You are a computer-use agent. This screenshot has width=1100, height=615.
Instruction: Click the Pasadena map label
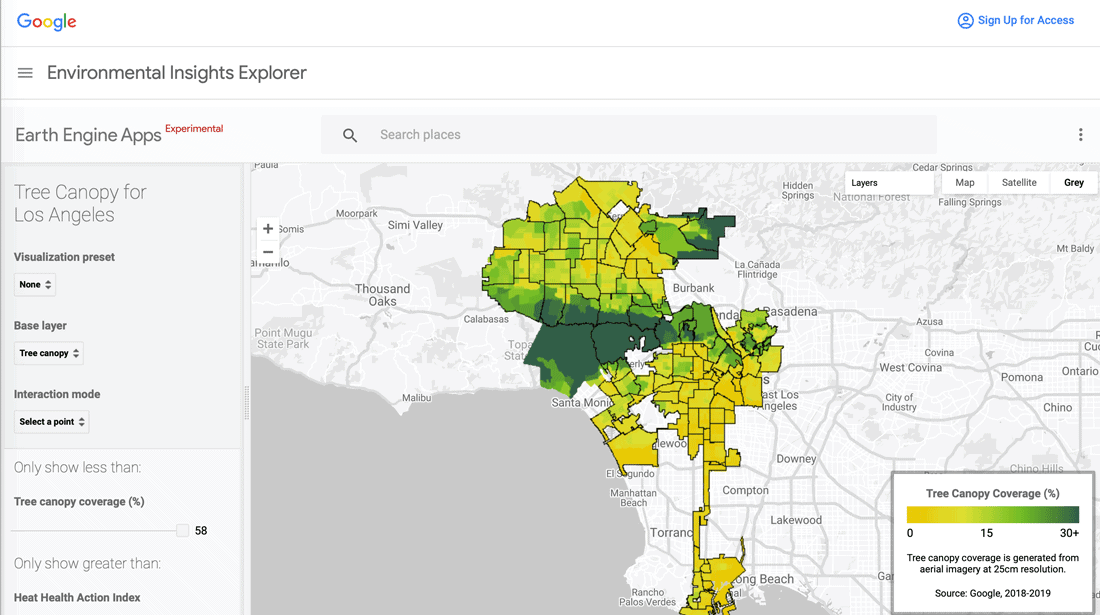click(x=791, y=311)
